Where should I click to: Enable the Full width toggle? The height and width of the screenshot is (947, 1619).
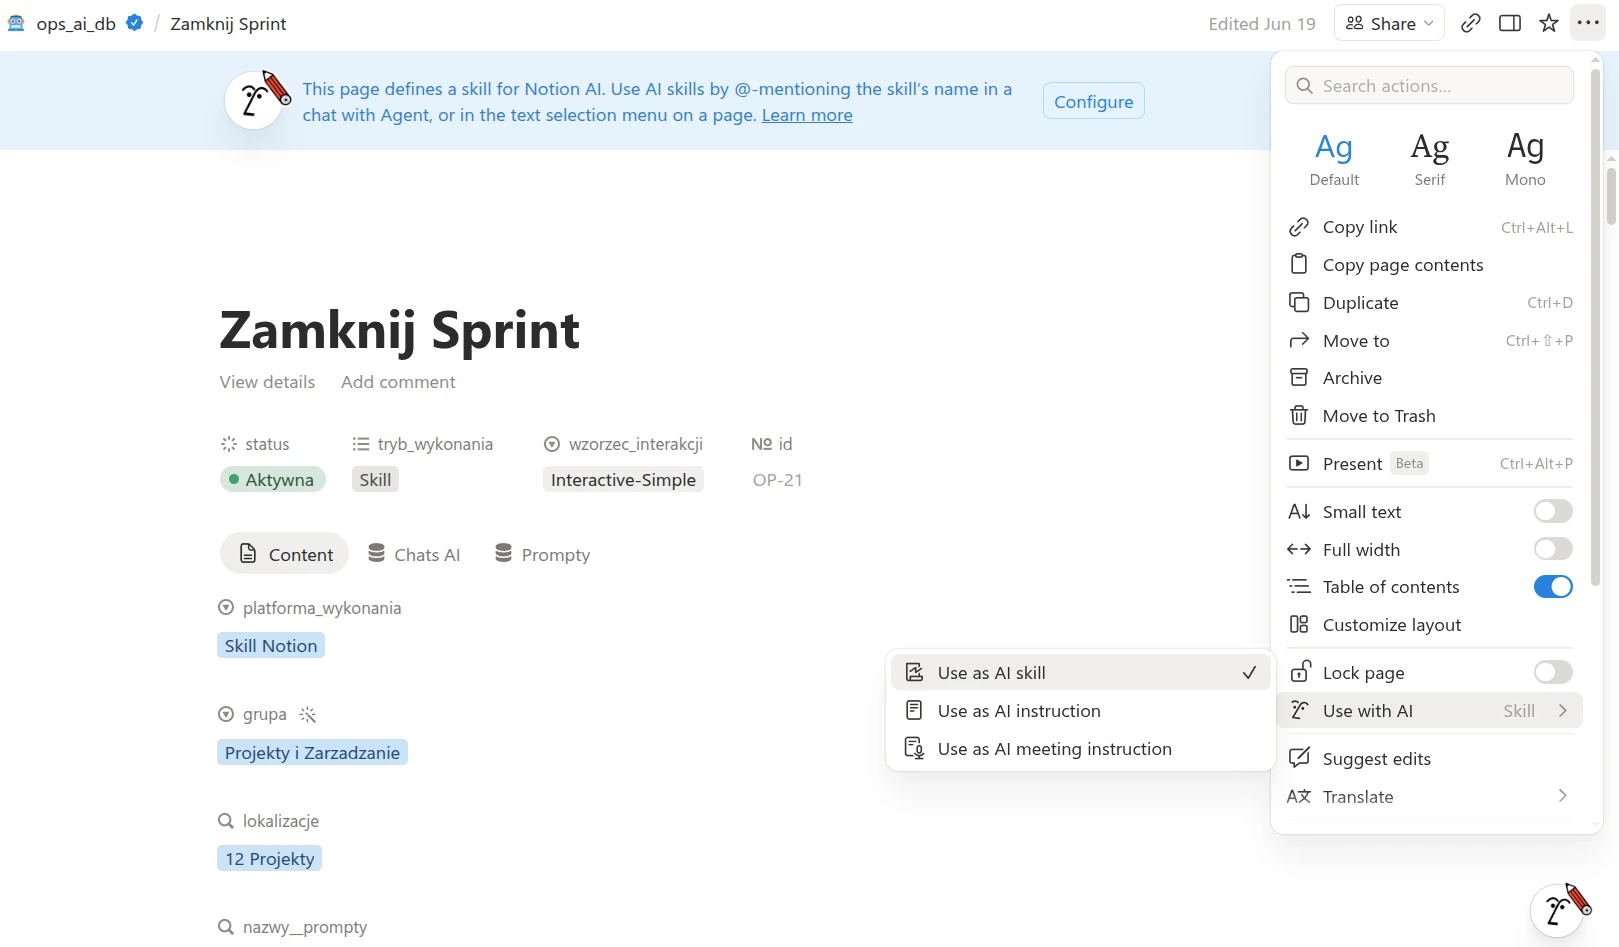(x=1553, y=550)
